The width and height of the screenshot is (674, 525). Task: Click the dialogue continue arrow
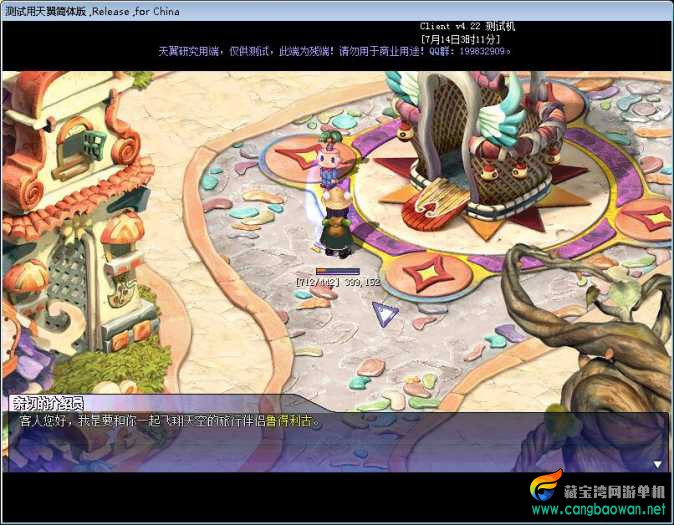point(657,464)
